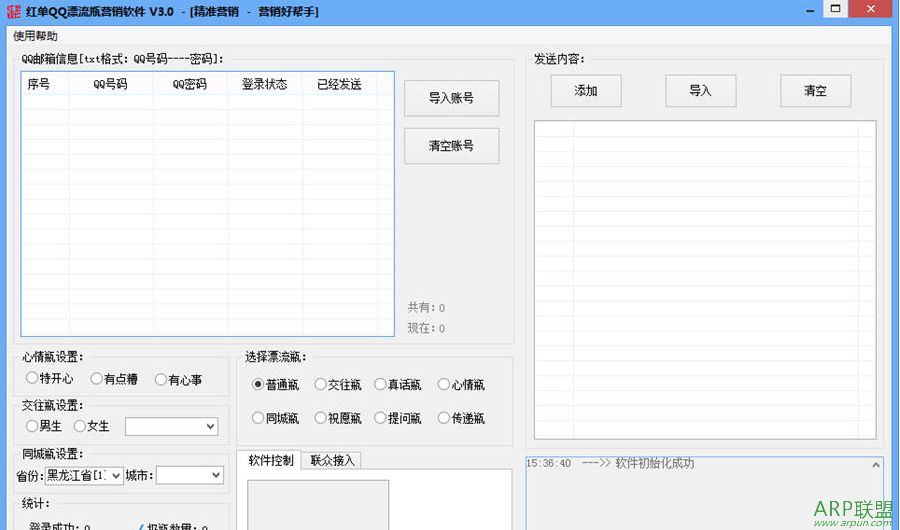900x530 pixels.
Task: Select 特开心 mood option
Action: pyautogui.click(x=32, y=379)
